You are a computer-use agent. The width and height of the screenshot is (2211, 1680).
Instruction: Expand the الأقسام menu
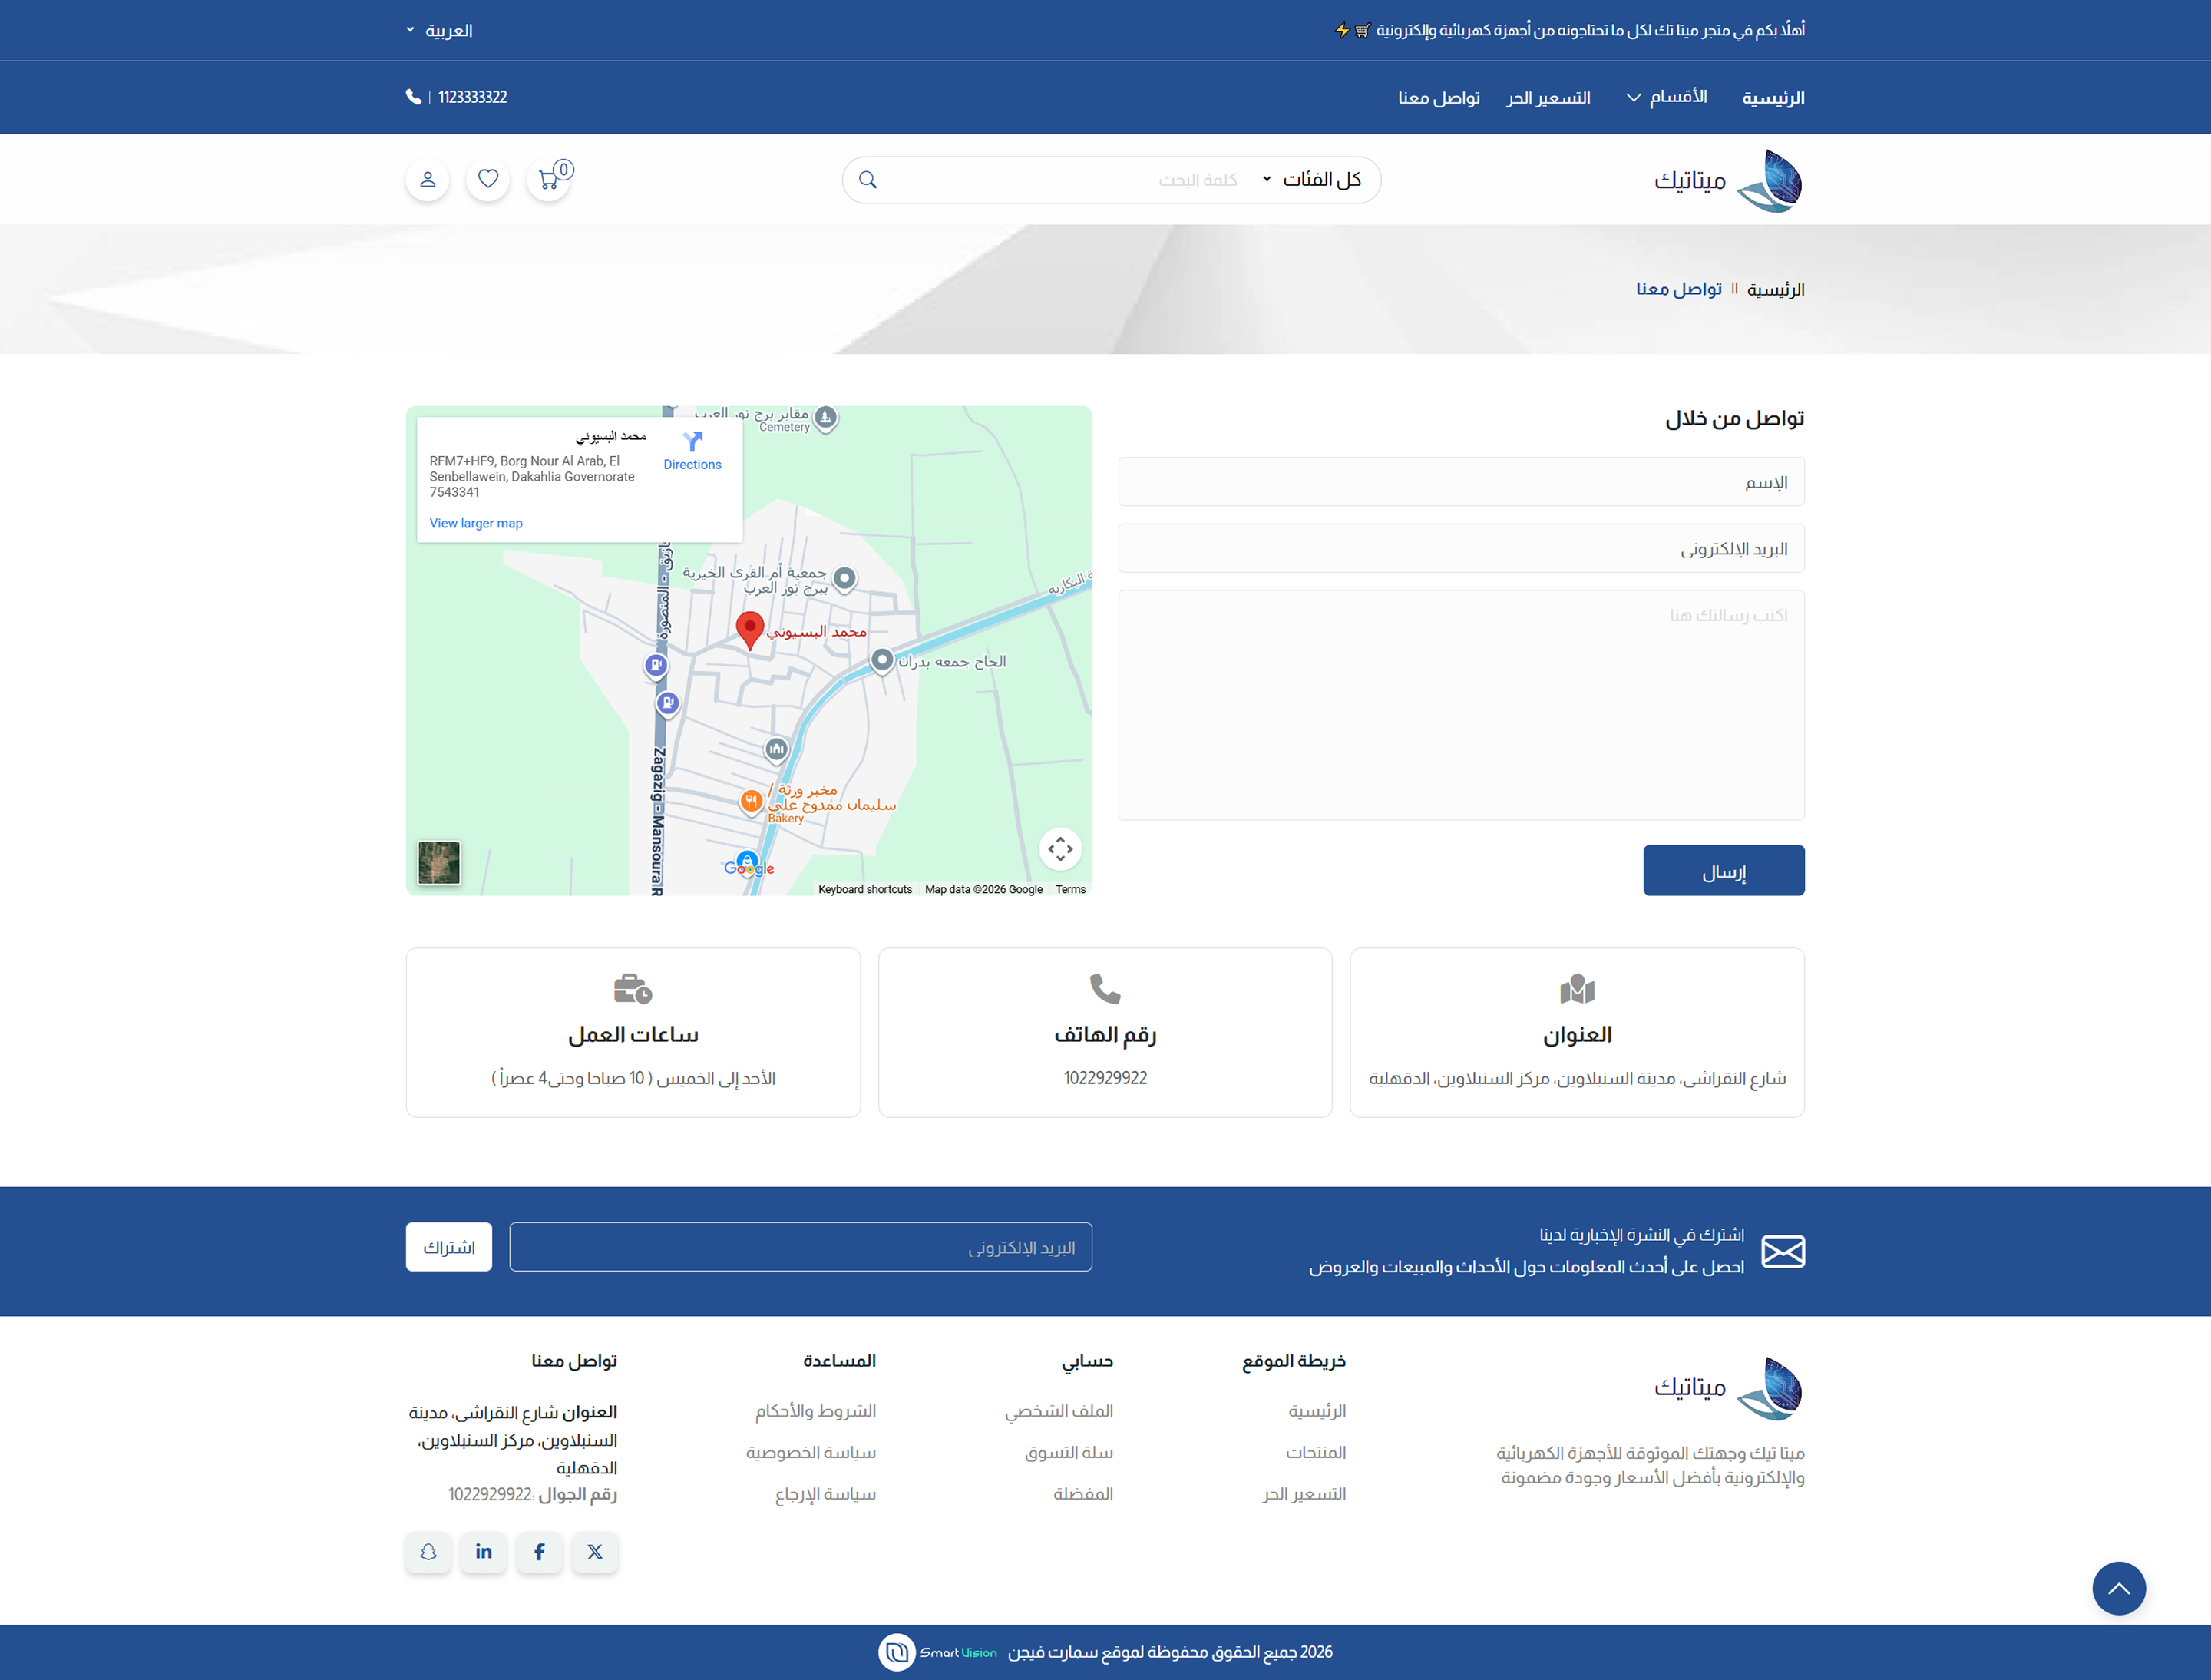1667,97
